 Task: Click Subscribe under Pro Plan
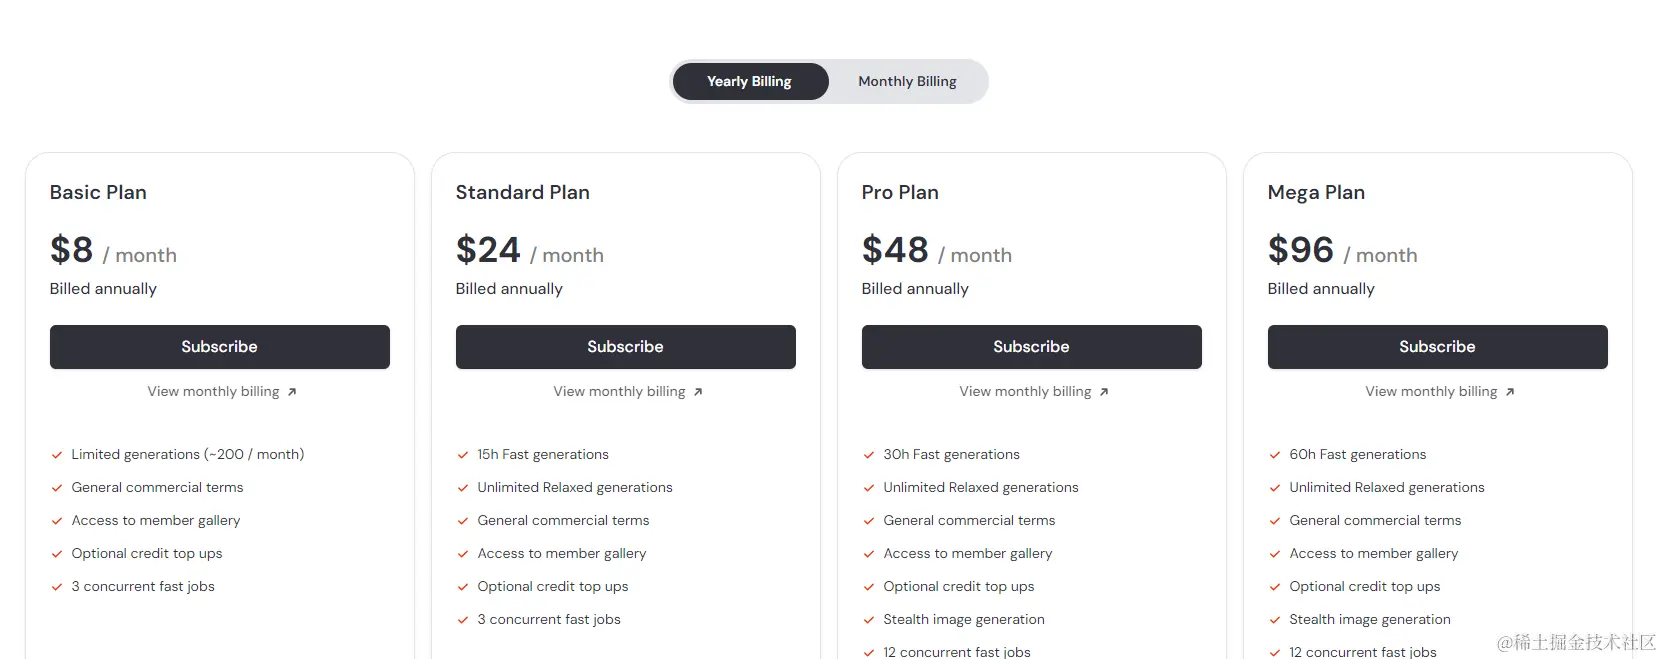(1031, 347)
